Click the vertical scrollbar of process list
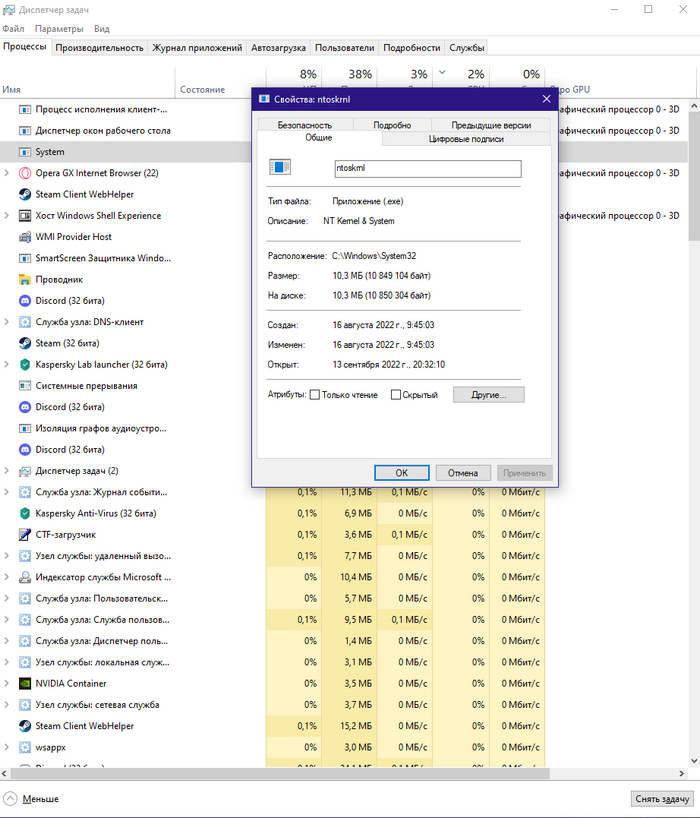The width and height of the screenshot is (700, 818). click(x=694, y=400)
